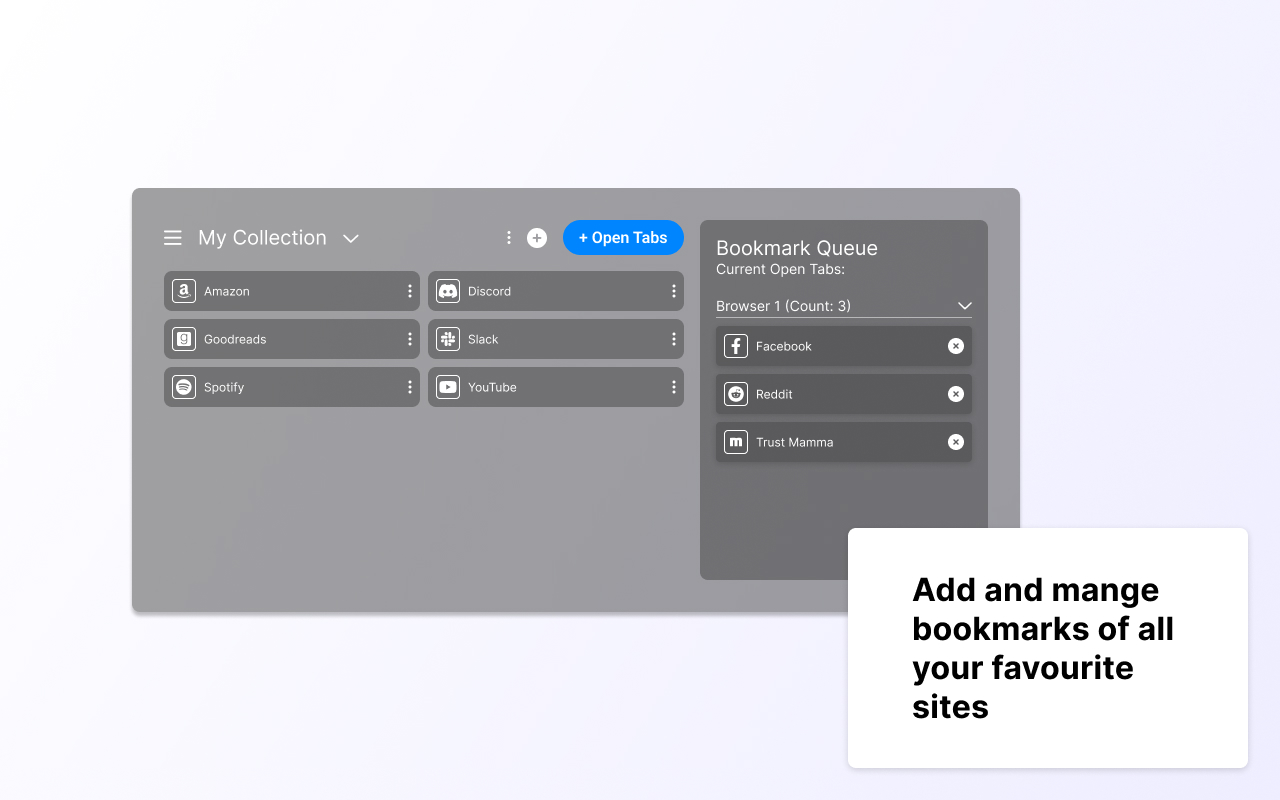The image size is (1280, 800).
Task: Collapse the Browser 1 (Count: 3) chevron
Action: click(965, 306)
